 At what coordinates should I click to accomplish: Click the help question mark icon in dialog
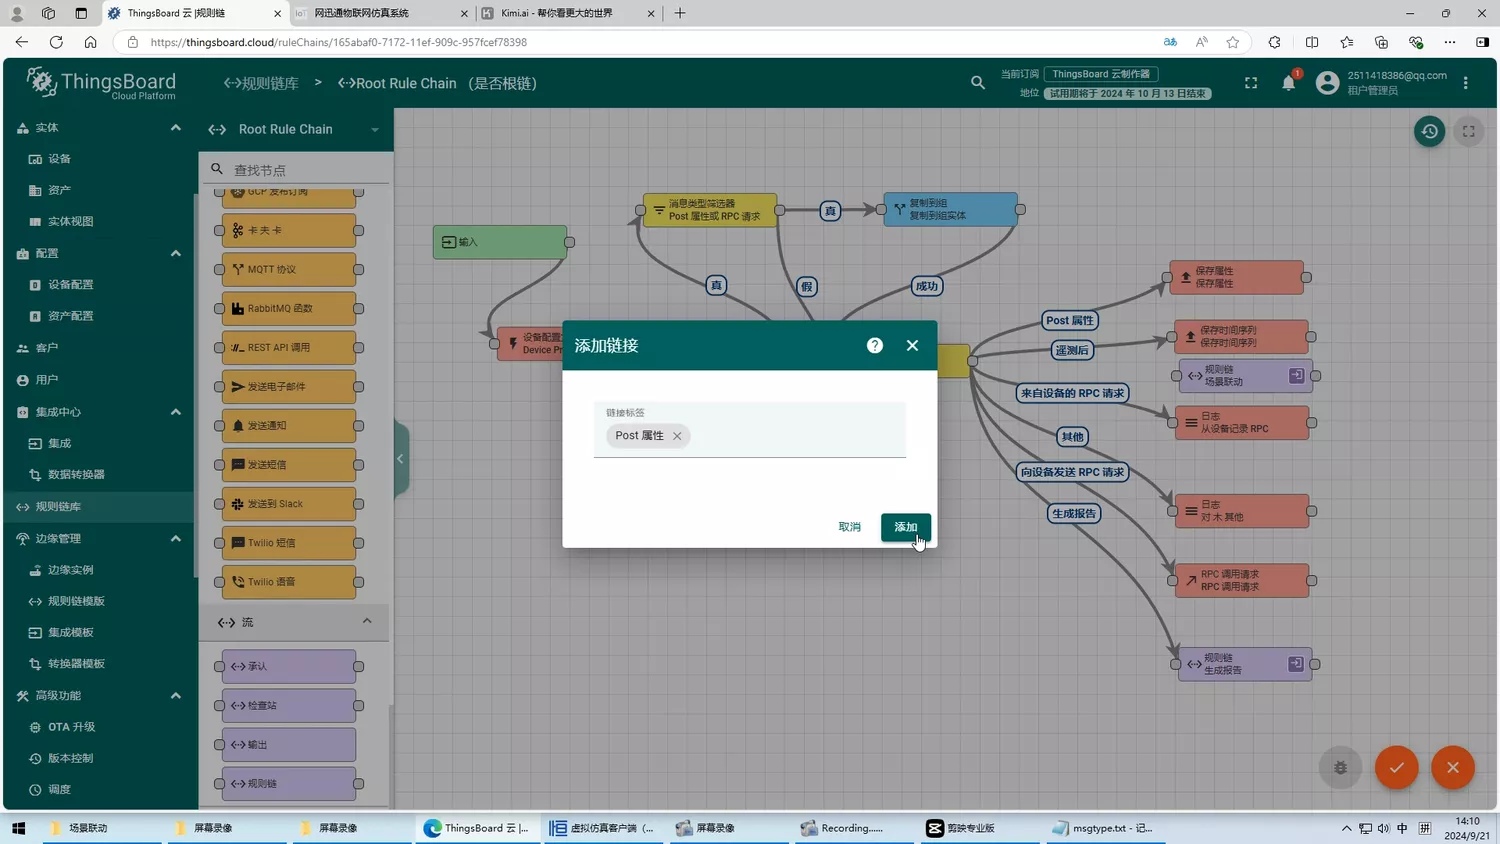[x=875, y=345]
